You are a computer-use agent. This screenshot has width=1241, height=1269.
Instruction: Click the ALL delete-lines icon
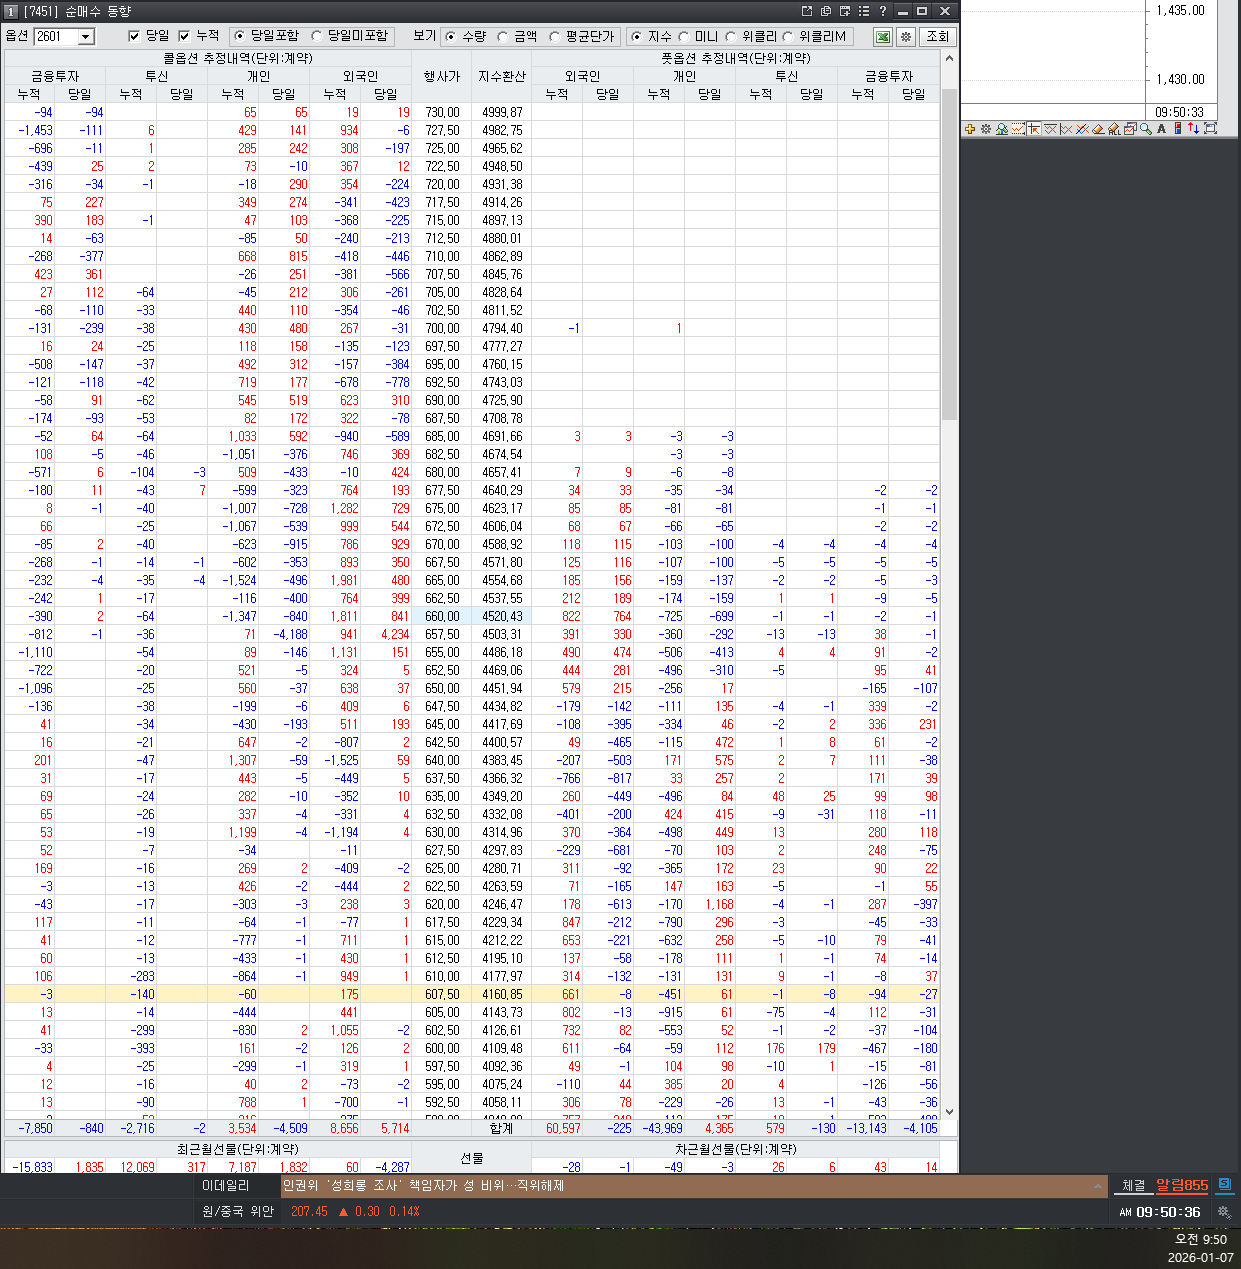pyautogui.click(x=1114, y=129)
